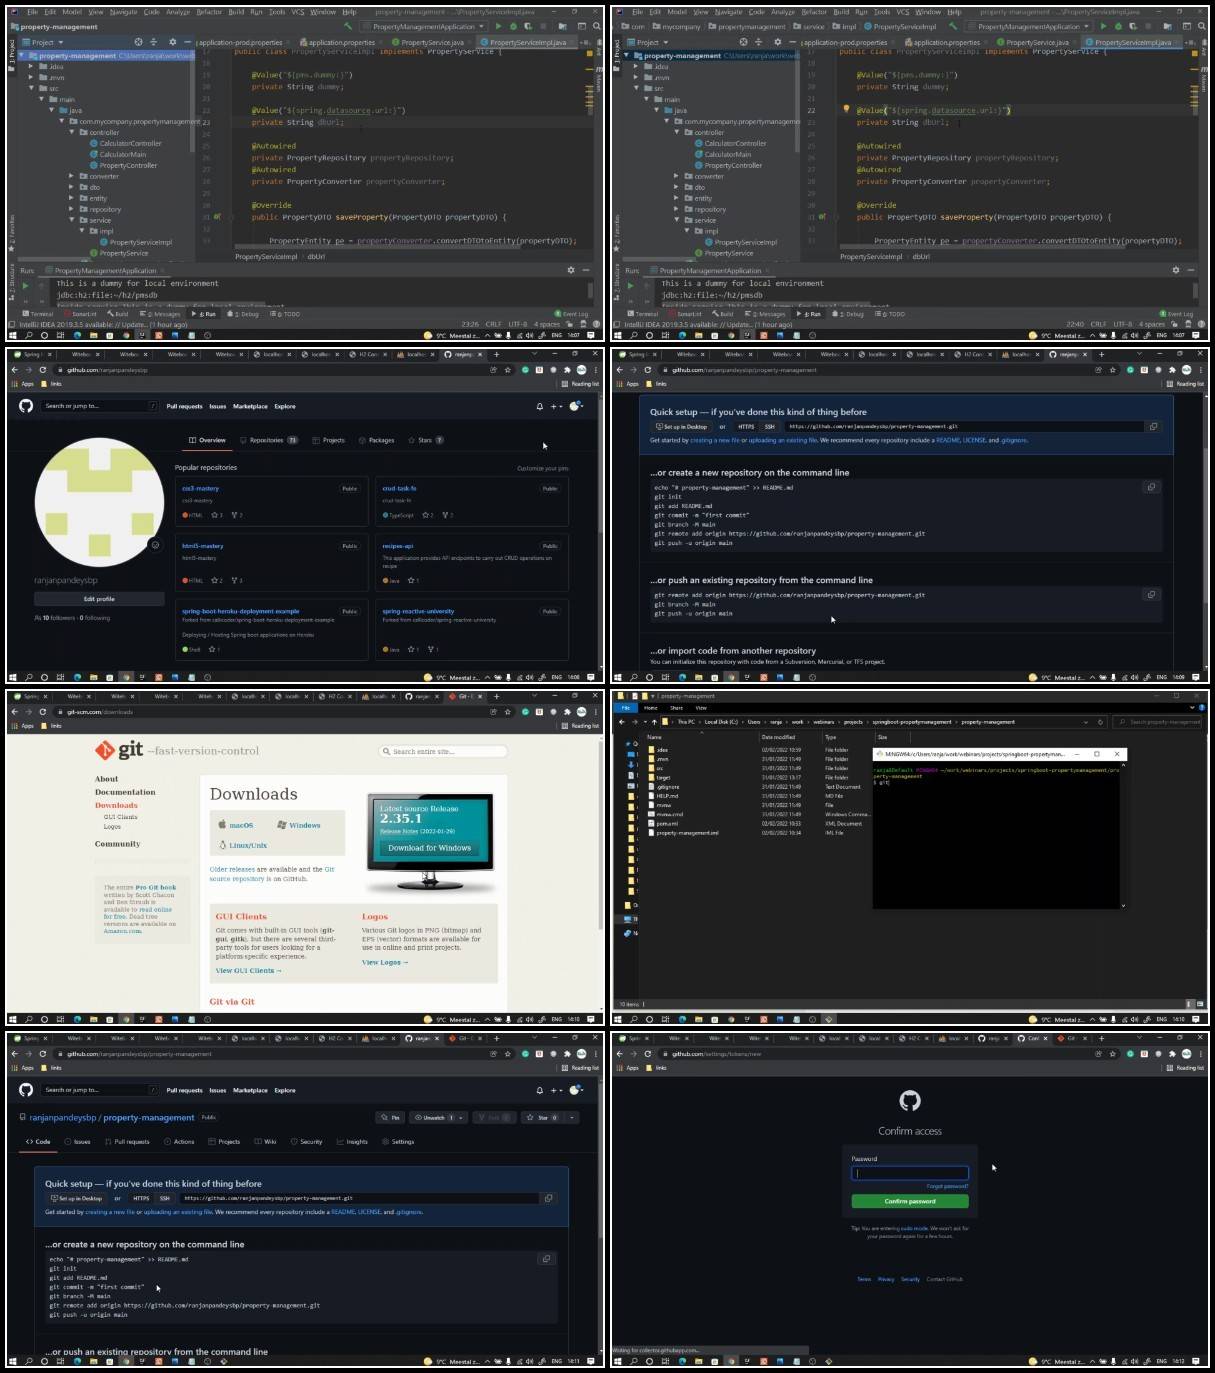Open the Settings tab of property-management repo

[398, 1141]
